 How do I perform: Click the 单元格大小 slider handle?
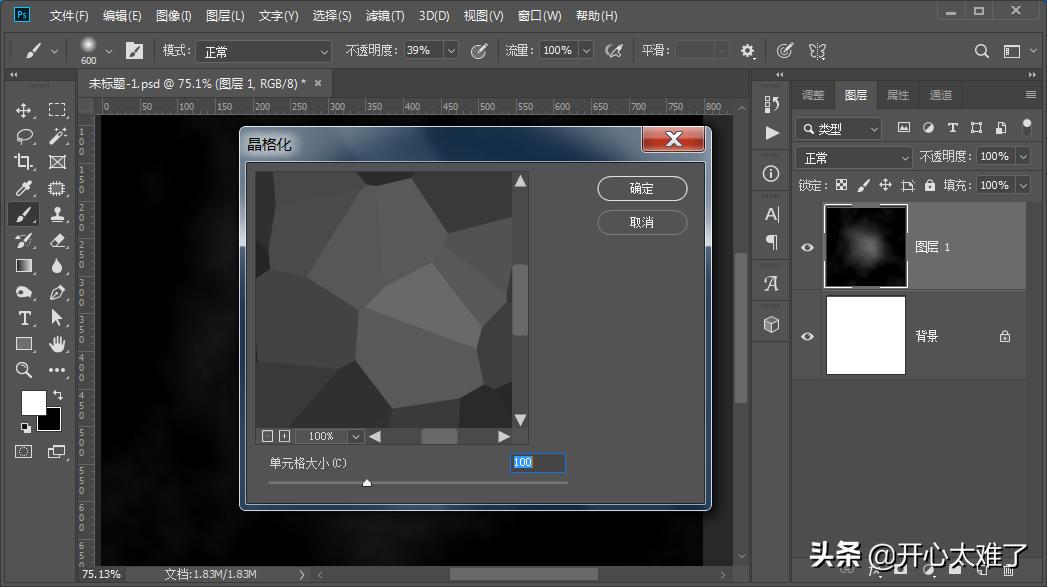click(x=367, y=483)
